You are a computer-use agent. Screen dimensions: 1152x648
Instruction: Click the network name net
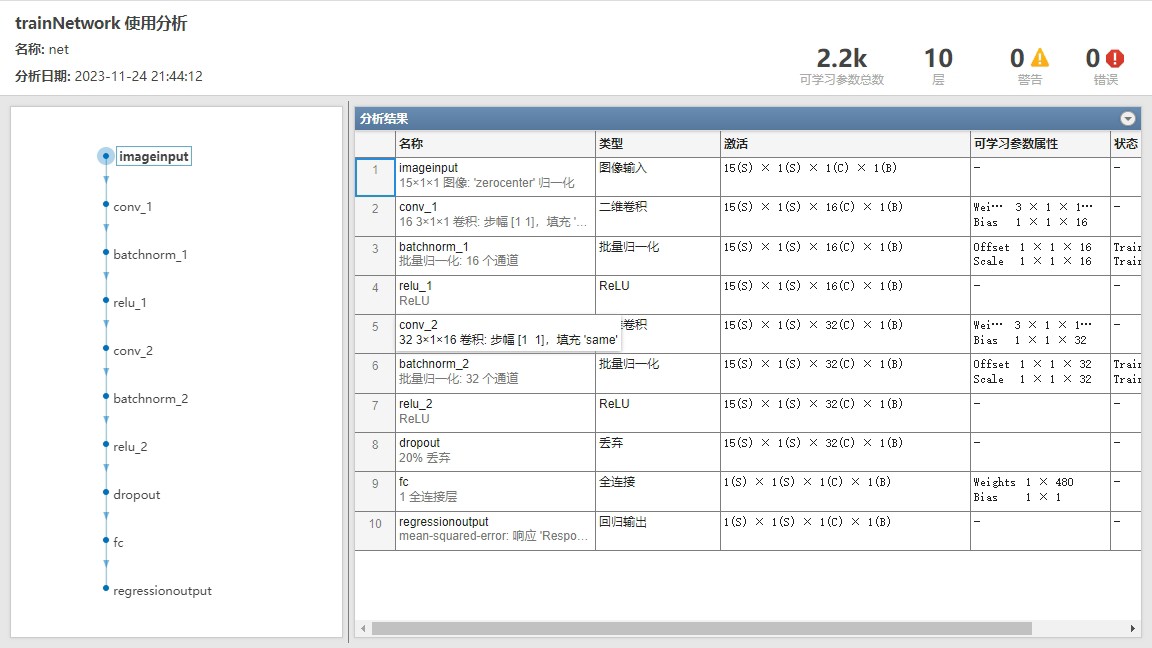coord(59,49)
